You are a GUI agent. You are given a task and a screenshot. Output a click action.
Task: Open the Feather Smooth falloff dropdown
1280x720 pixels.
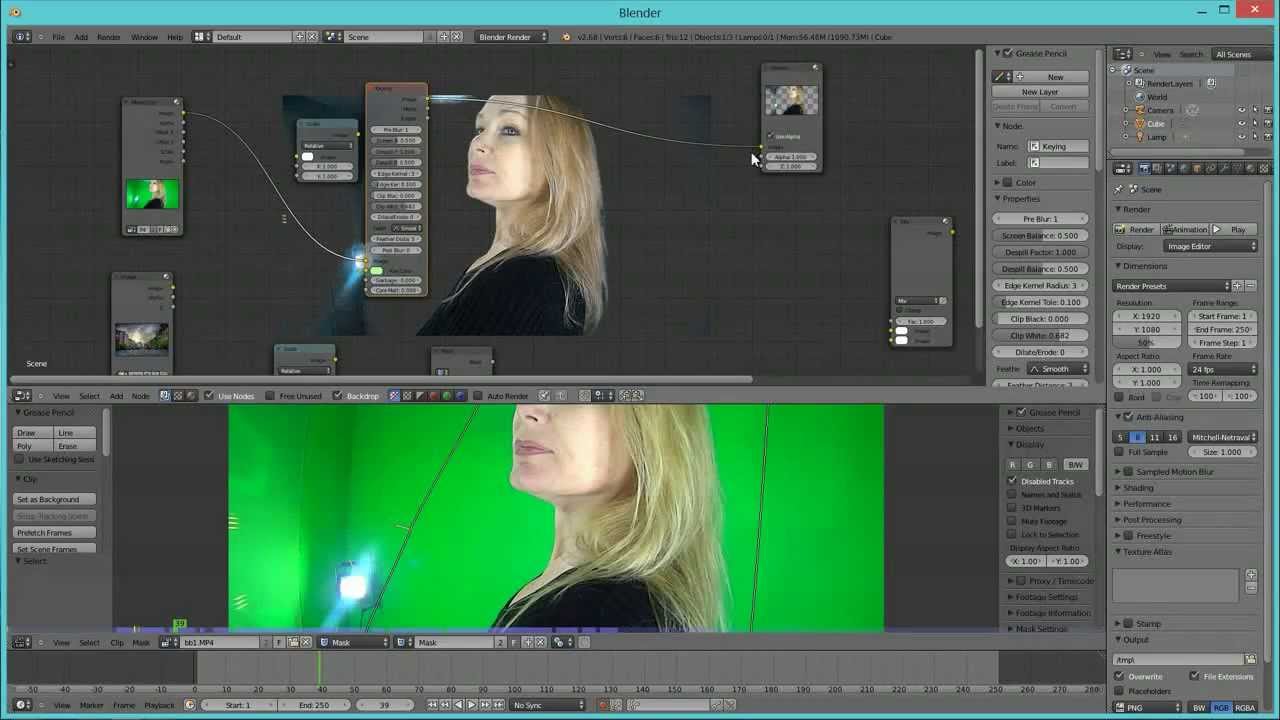[x=1058, y=369]
